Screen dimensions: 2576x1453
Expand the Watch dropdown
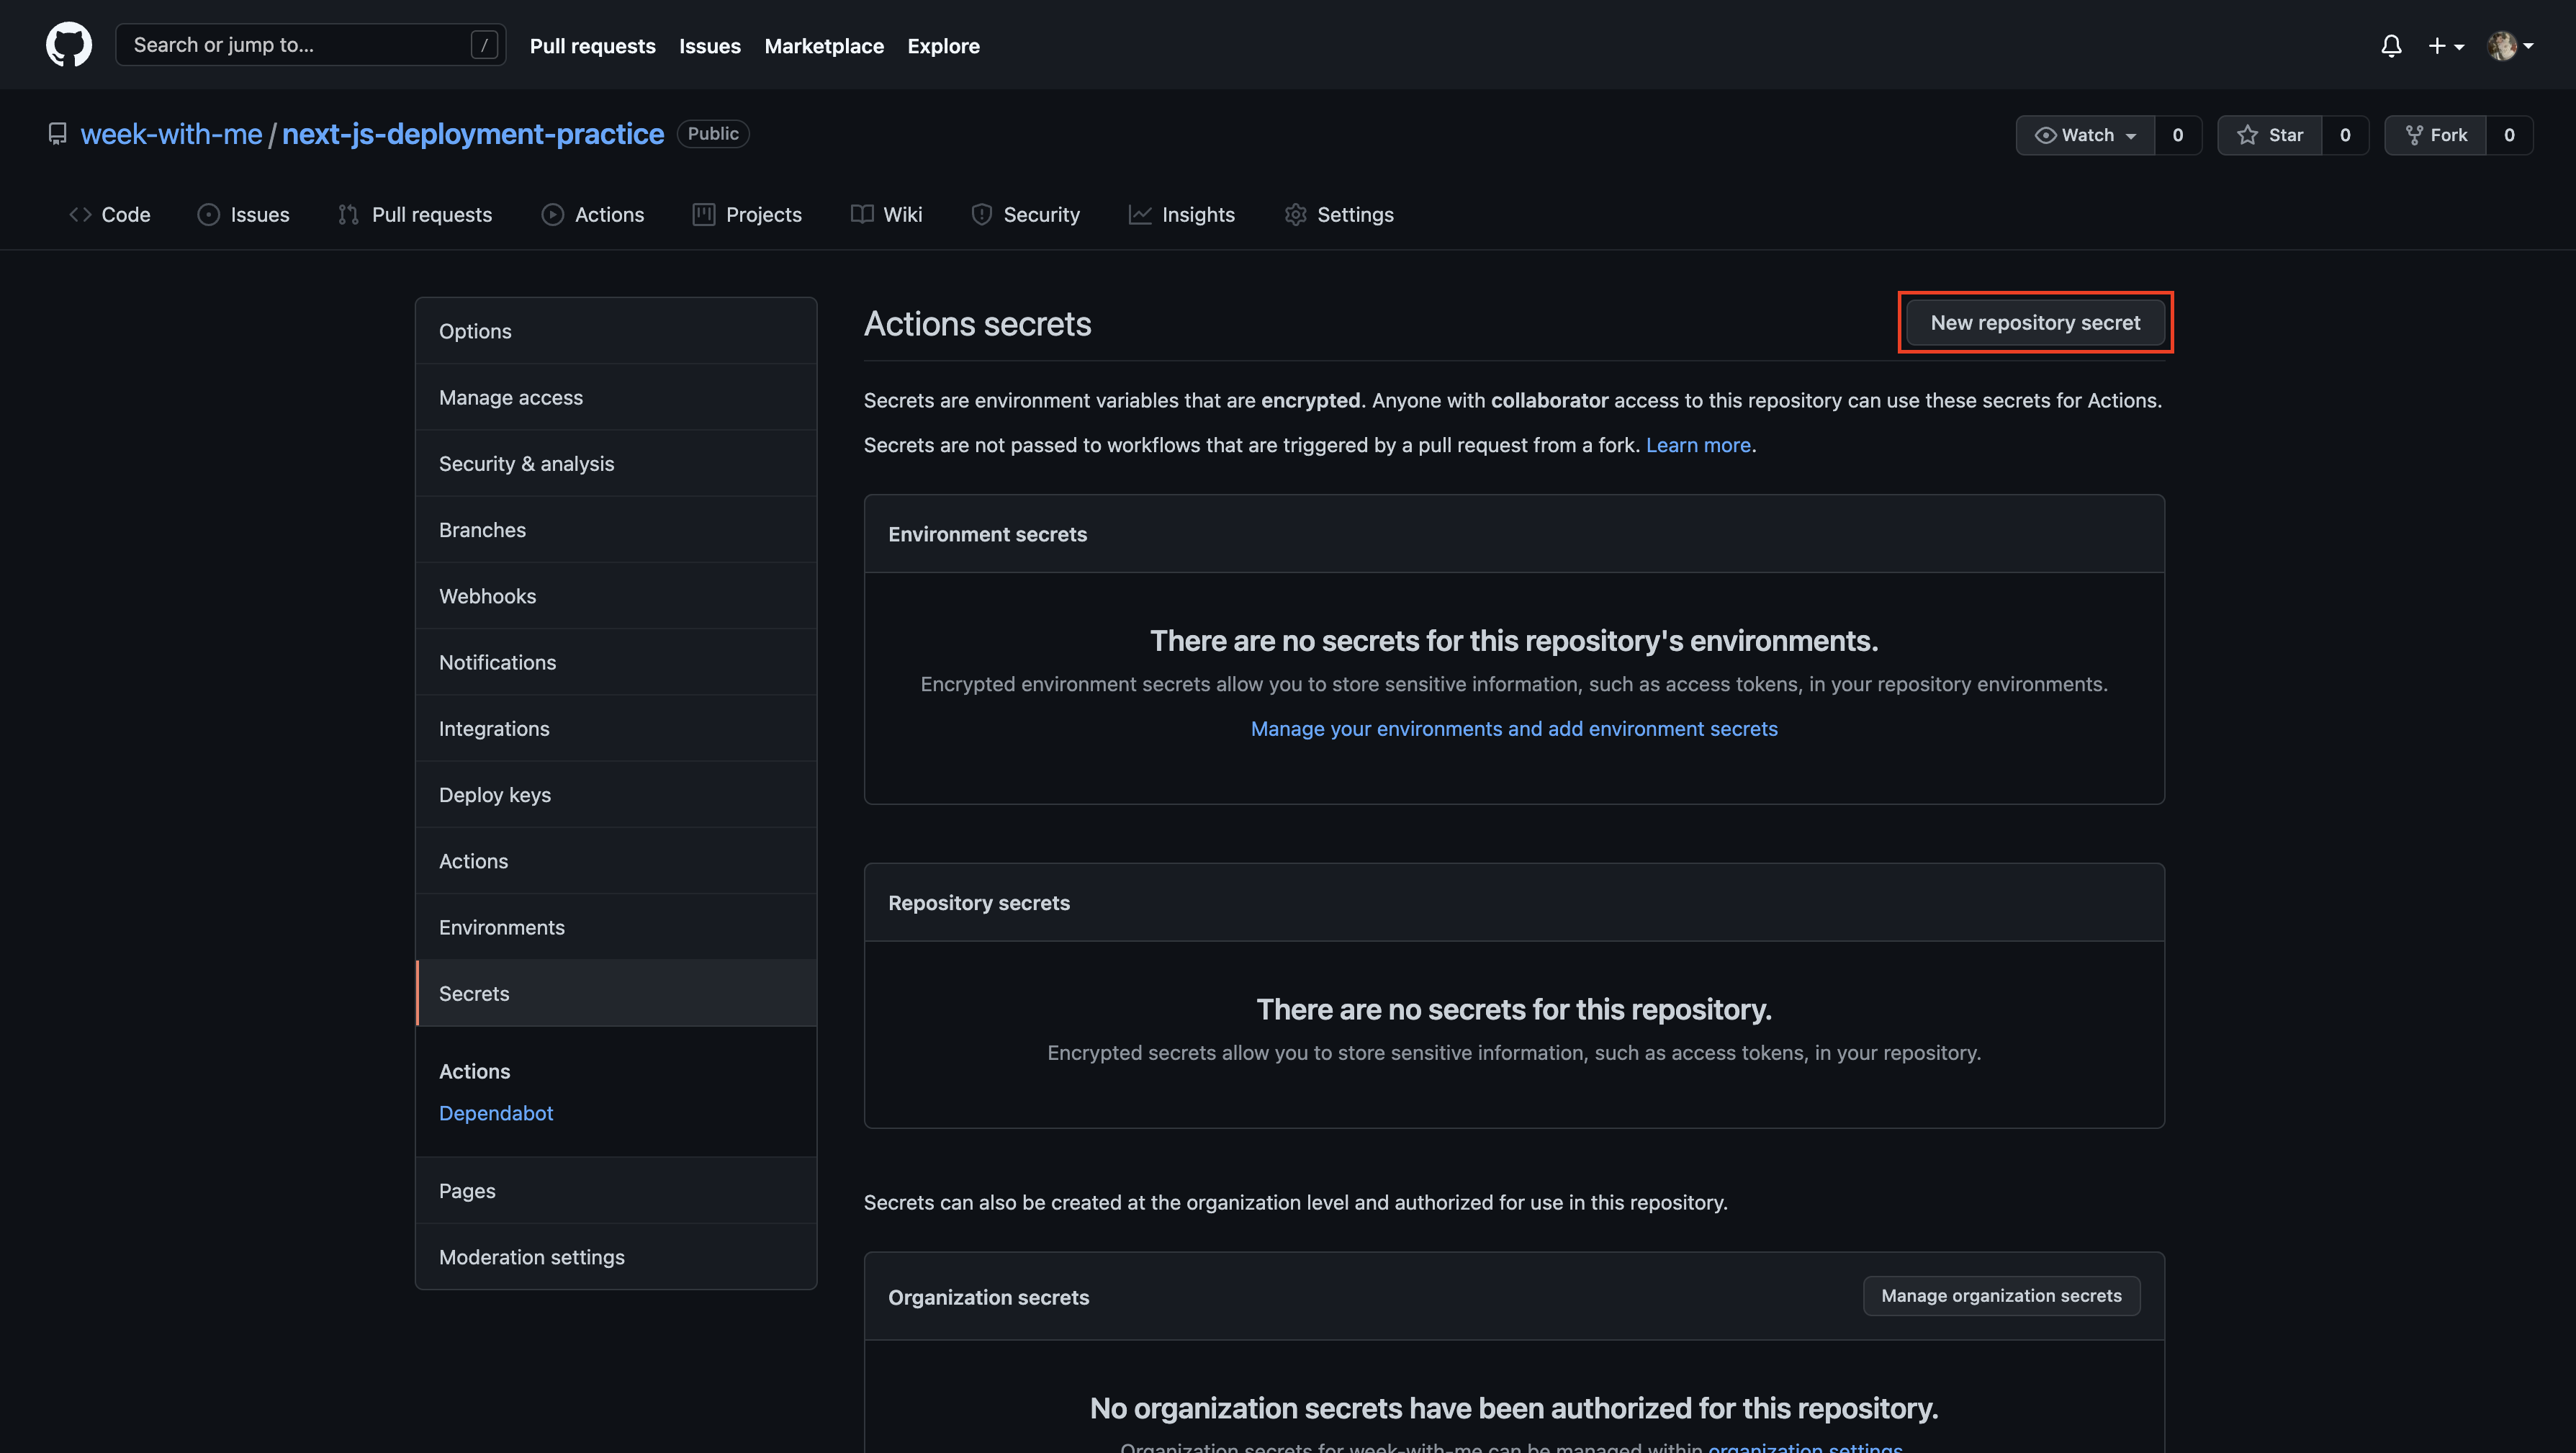coord(2086,135)
